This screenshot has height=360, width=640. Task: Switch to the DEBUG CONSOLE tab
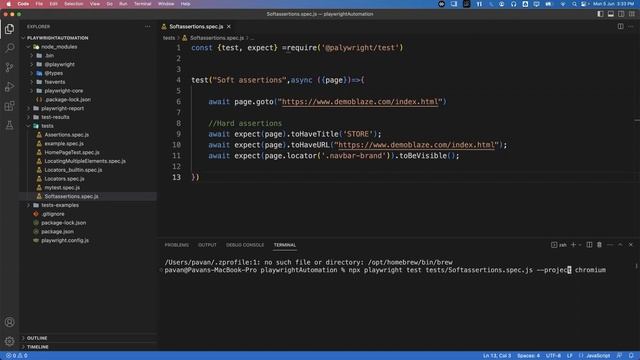coord(245,245)
